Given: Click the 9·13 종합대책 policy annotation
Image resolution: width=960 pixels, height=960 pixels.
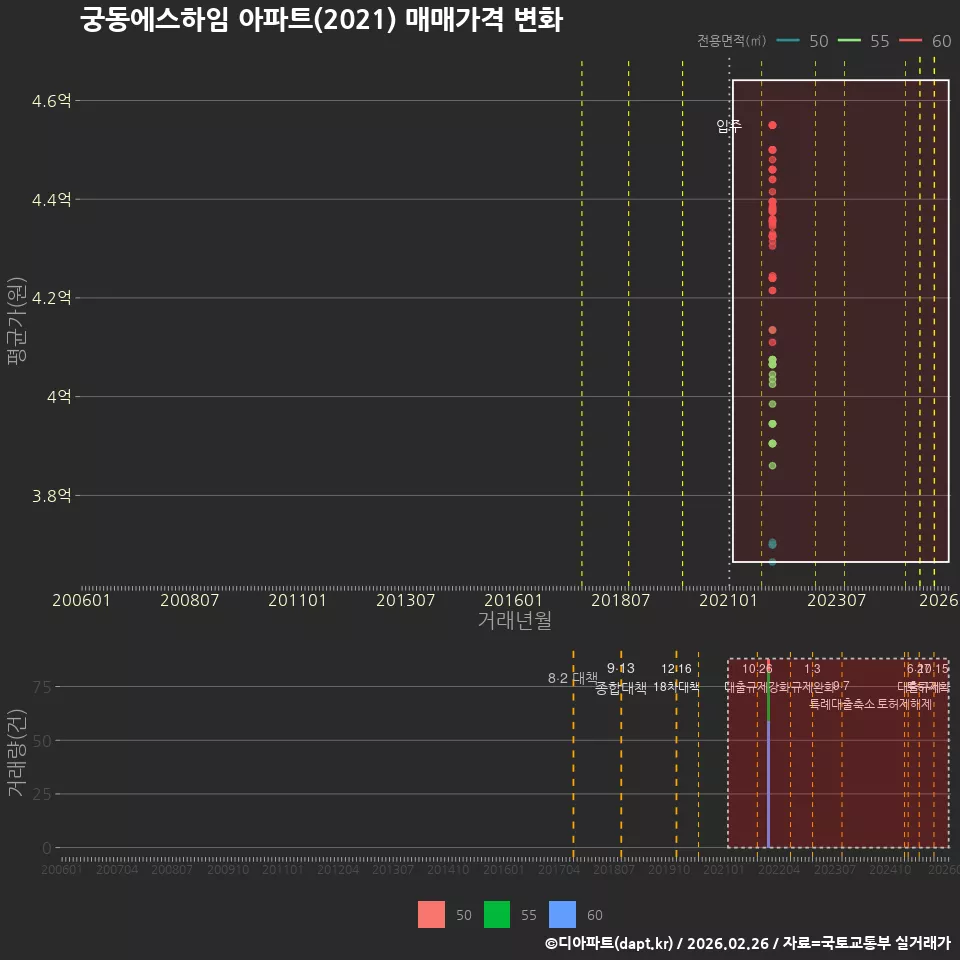Looking at the screenshot, I should tap(620, 678).
